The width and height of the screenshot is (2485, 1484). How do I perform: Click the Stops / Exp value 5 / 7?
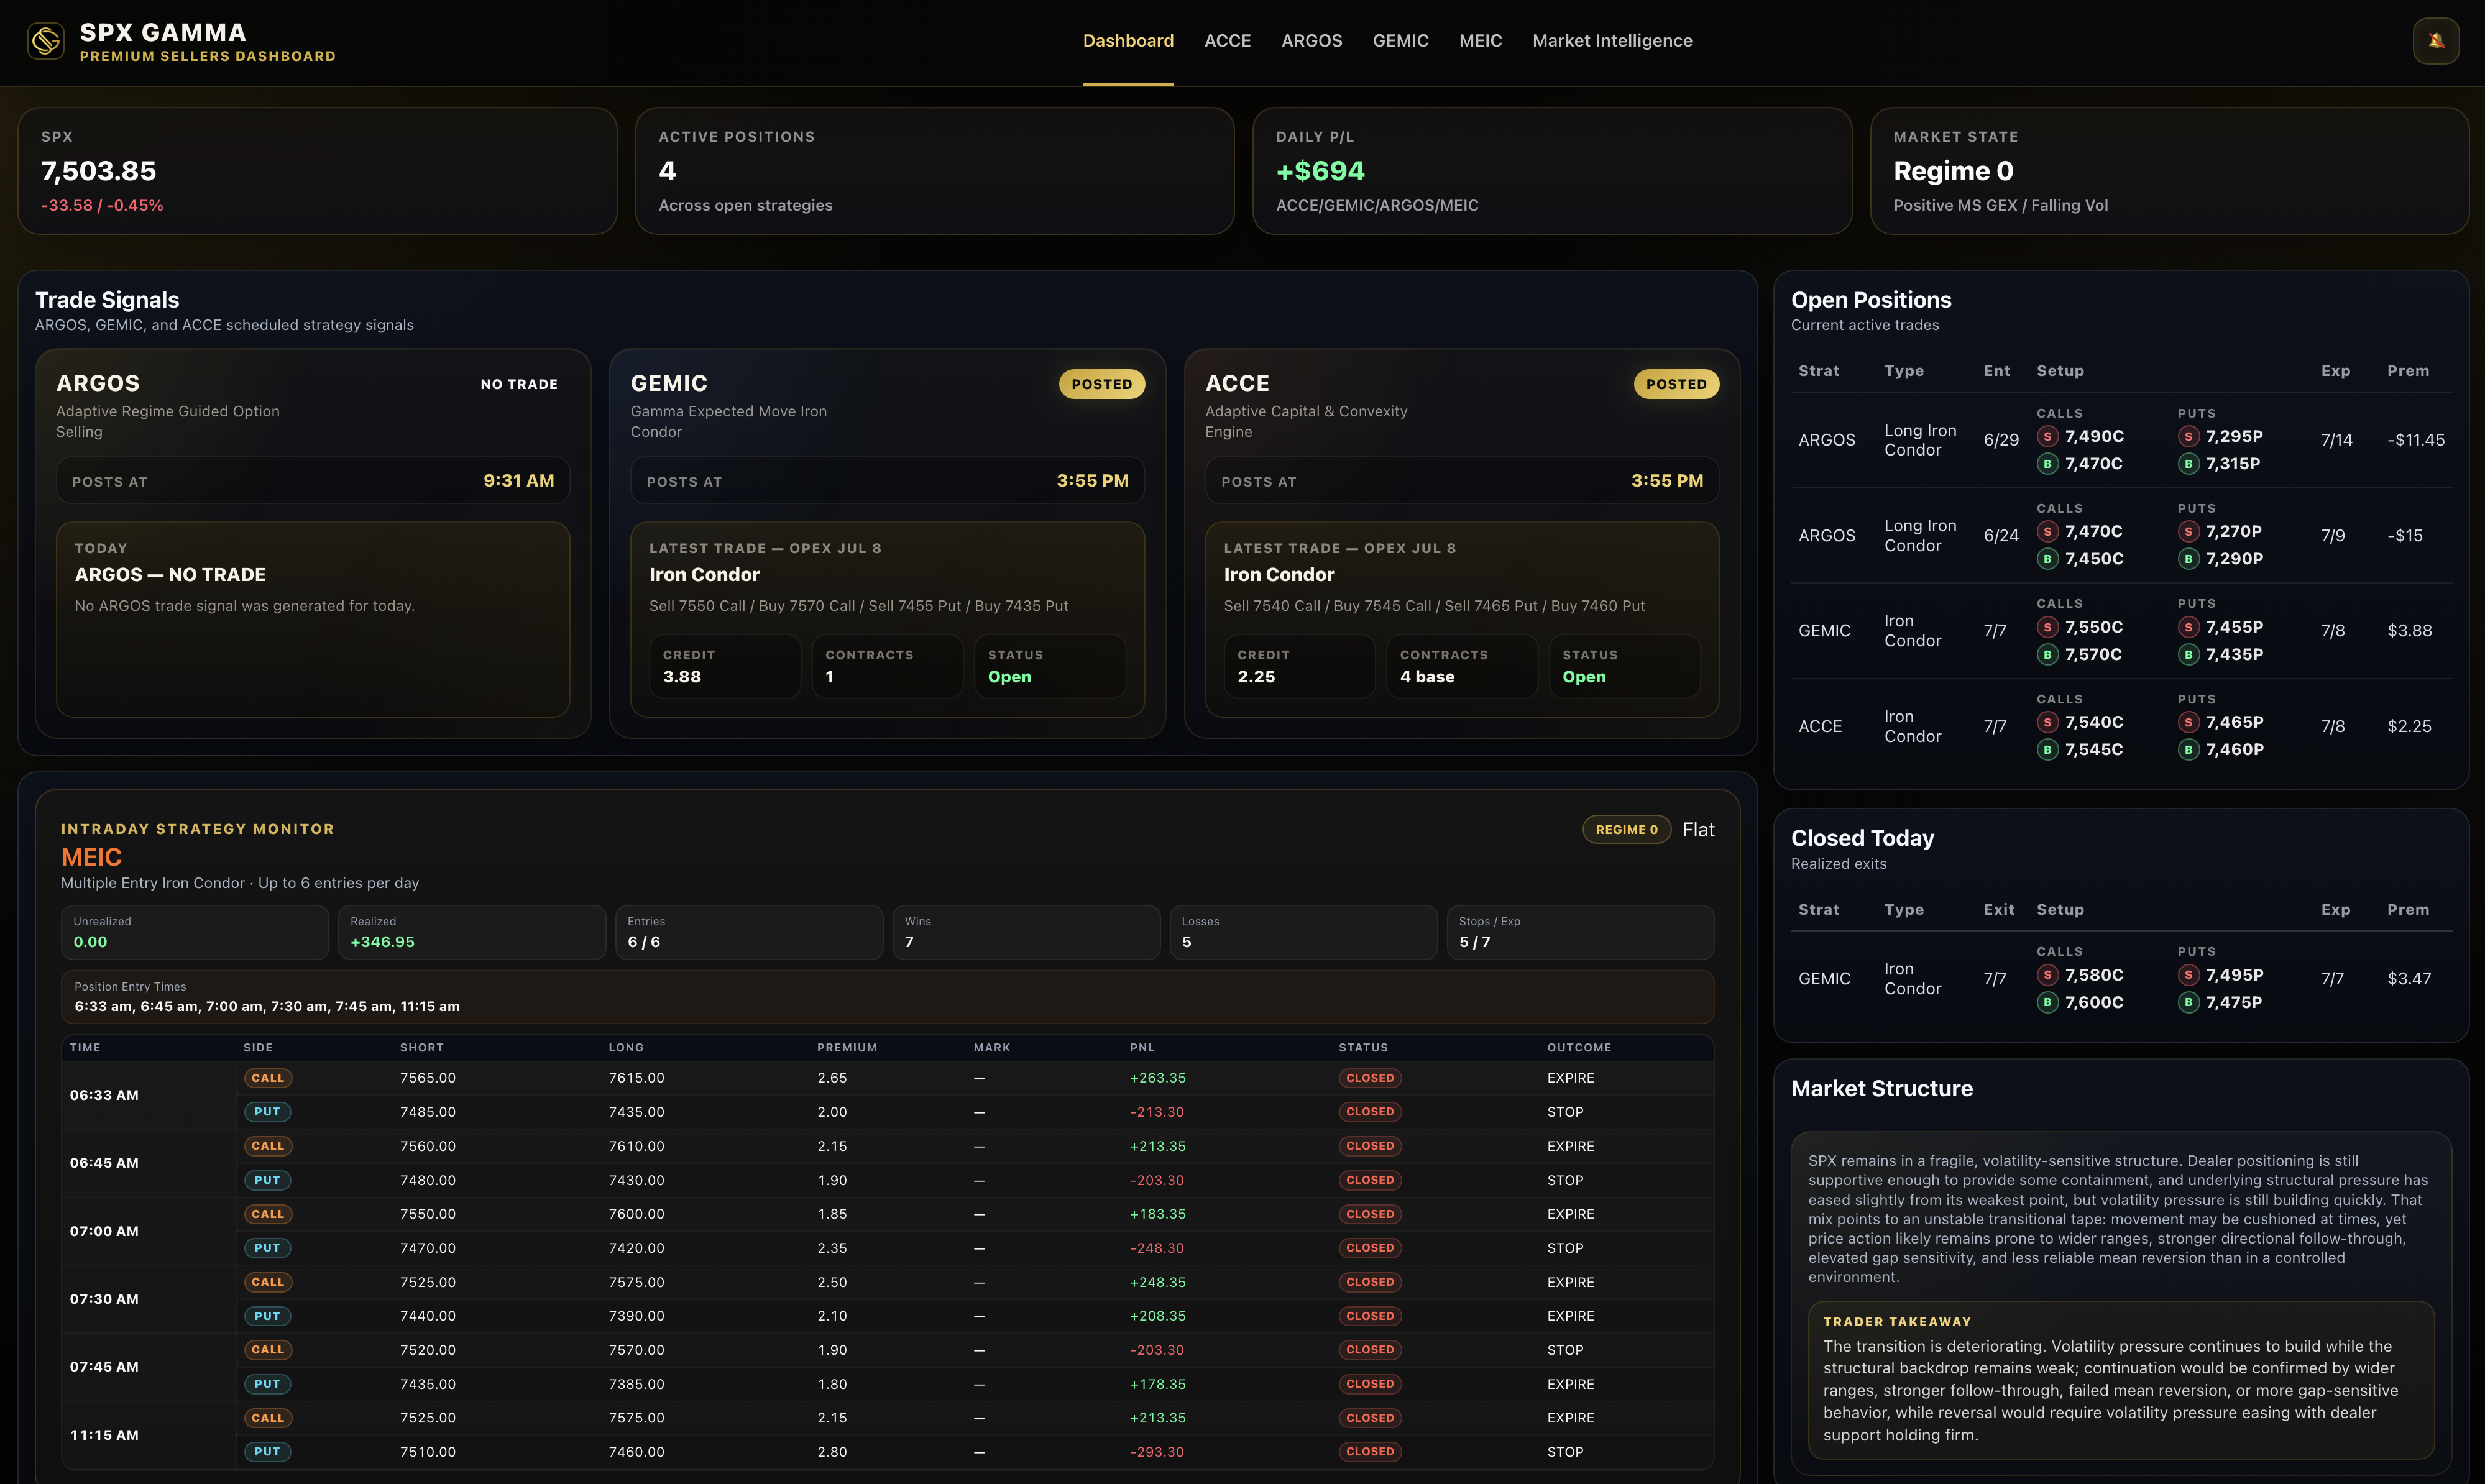tap(1474, 942)
